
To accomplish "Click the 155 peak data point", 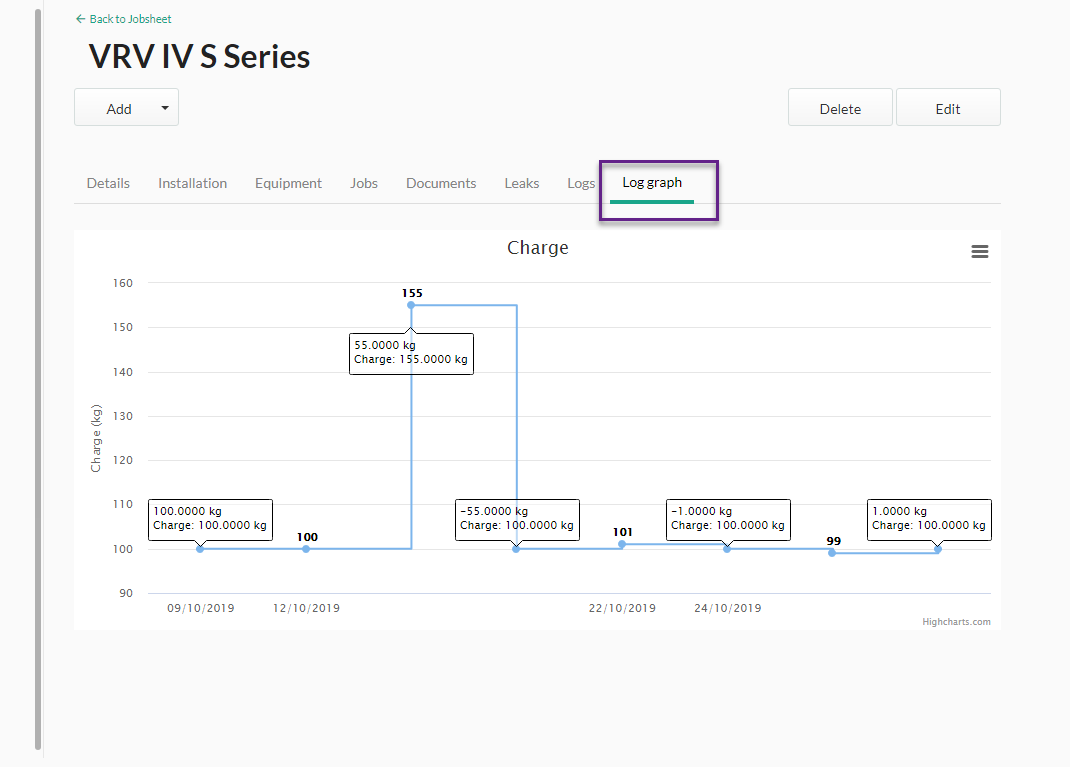I will [x=411, y=305].
